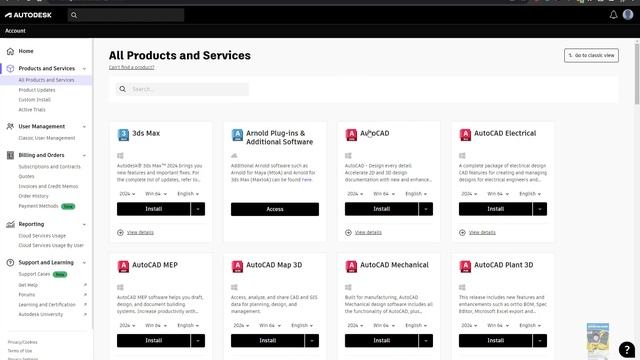Install 3ds Max
Image resolution: width=640 pixels, height=360 pixels.
[x=153, y=209]
